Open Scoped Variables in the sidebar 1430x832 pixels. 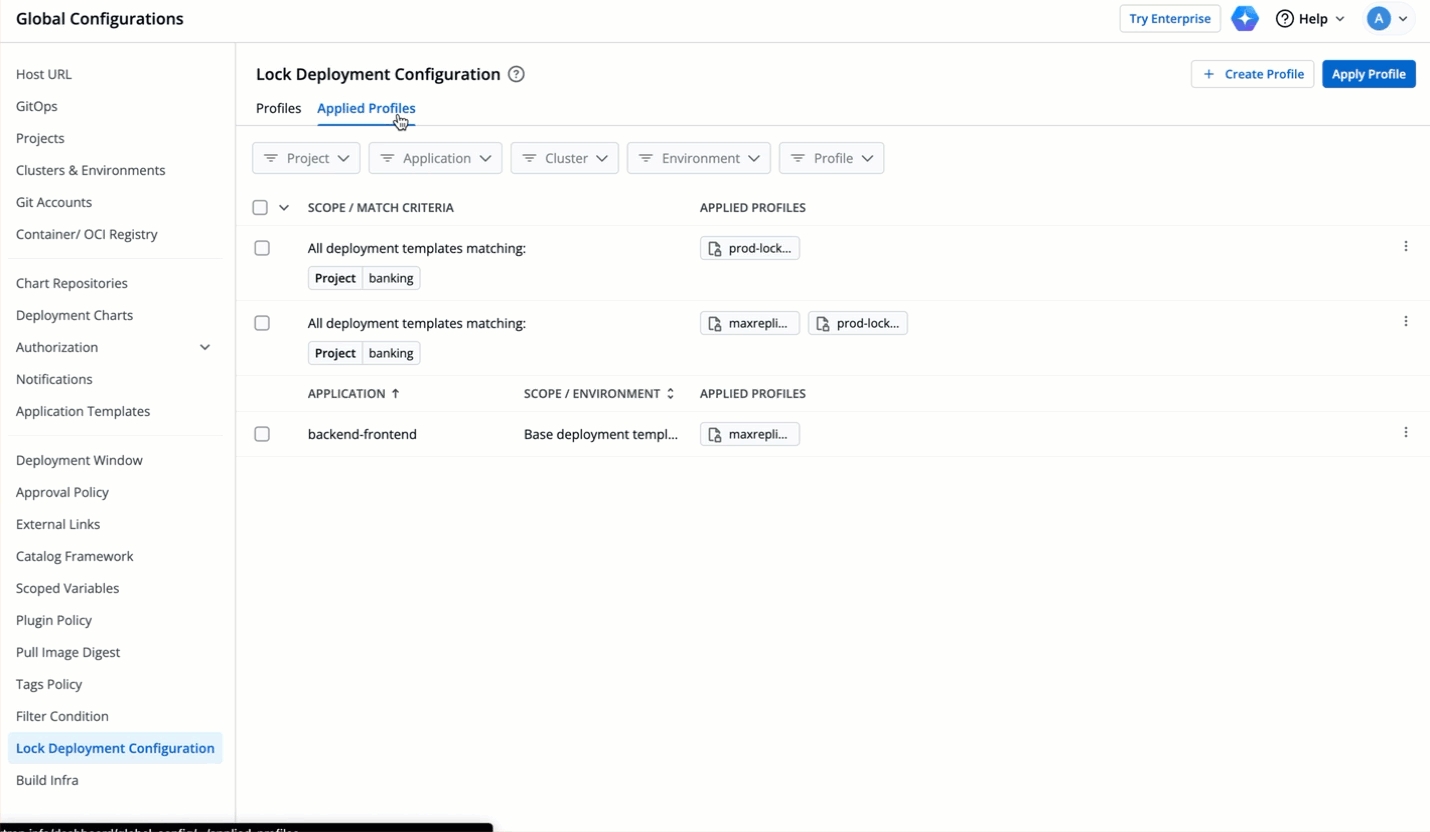tap(67, 588)
